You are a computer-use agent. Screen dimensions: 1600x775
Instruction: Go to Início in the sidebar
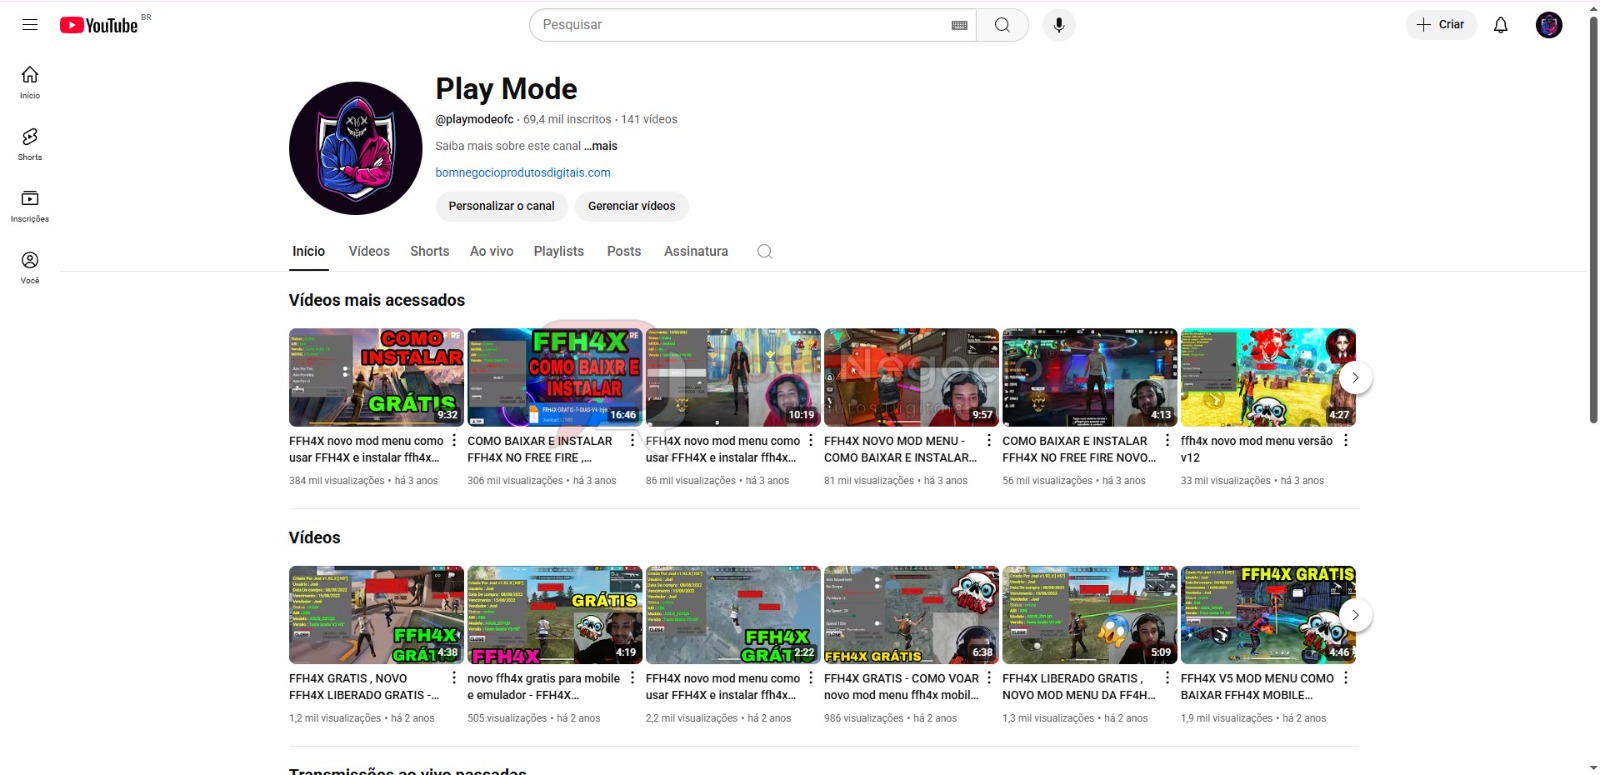tap(30, 83)
